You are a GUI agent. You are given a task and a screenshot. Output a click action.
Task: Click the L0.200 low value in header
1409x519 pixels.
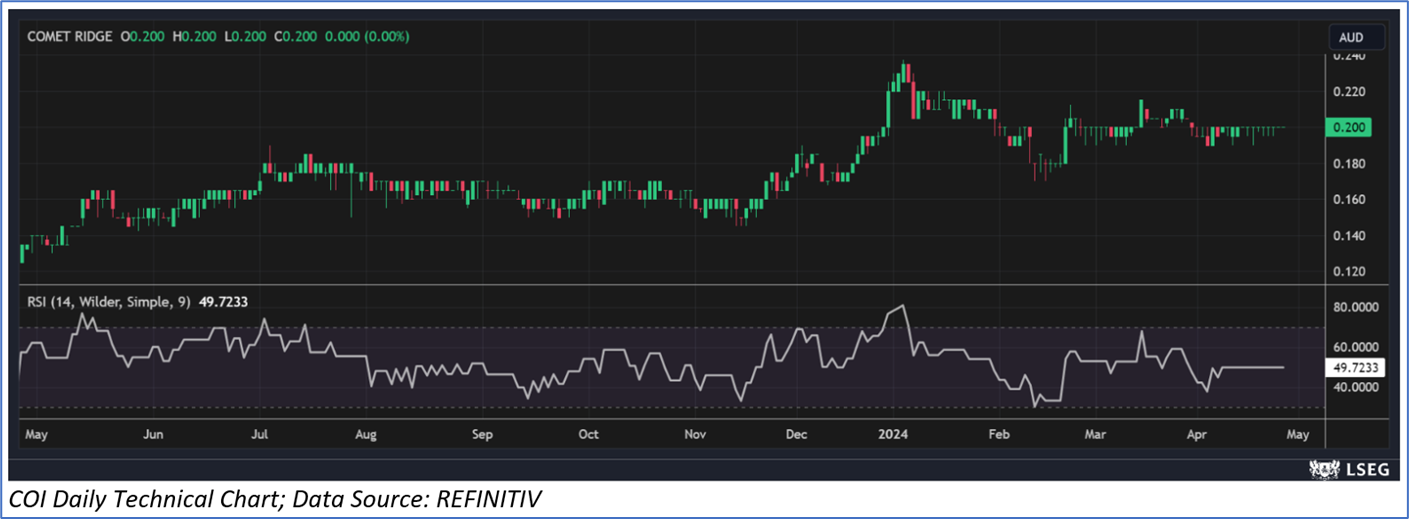[x=245, y=37]
